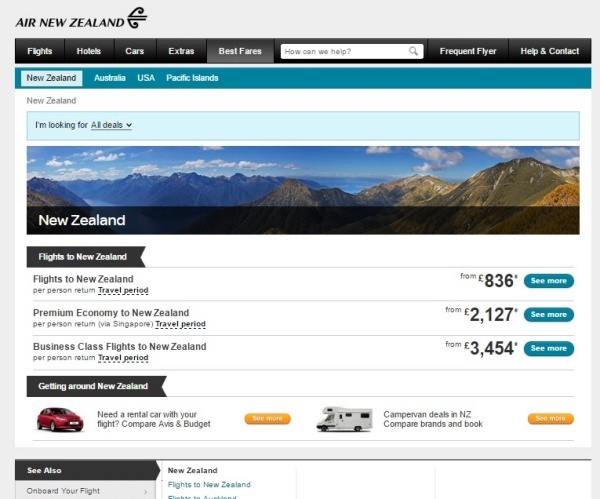Click See more for campervan deals
This screenshot has width=600, height=499.
(551, 418)
